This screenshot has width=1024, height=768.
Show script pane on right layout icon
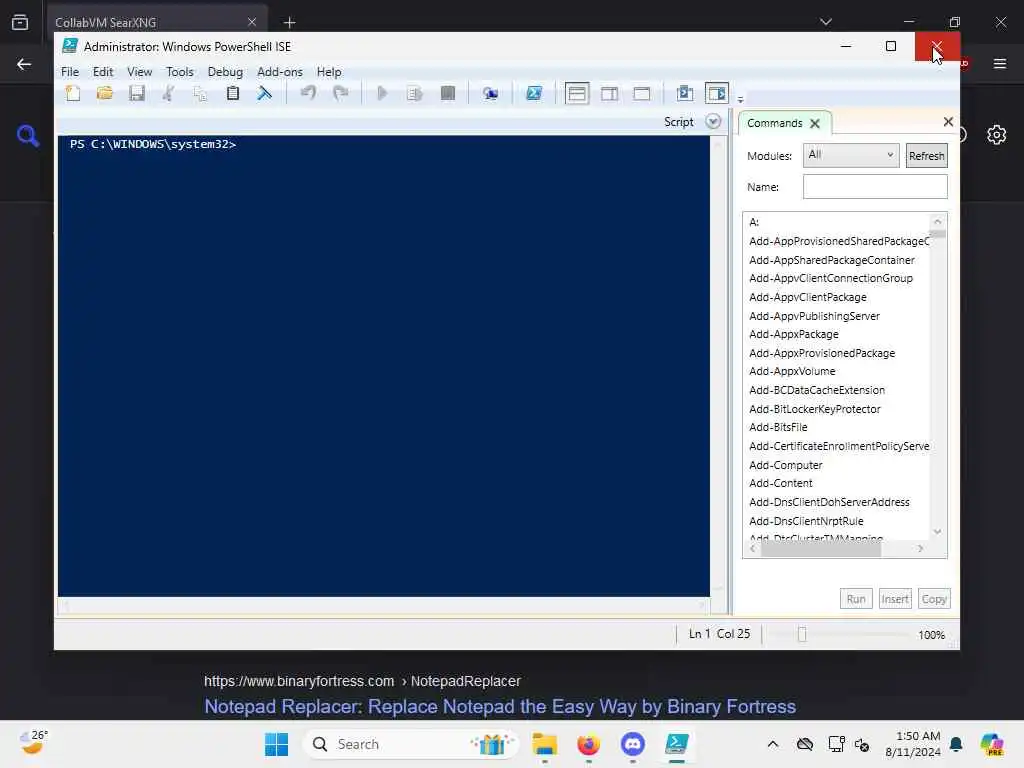click(609, 93)
